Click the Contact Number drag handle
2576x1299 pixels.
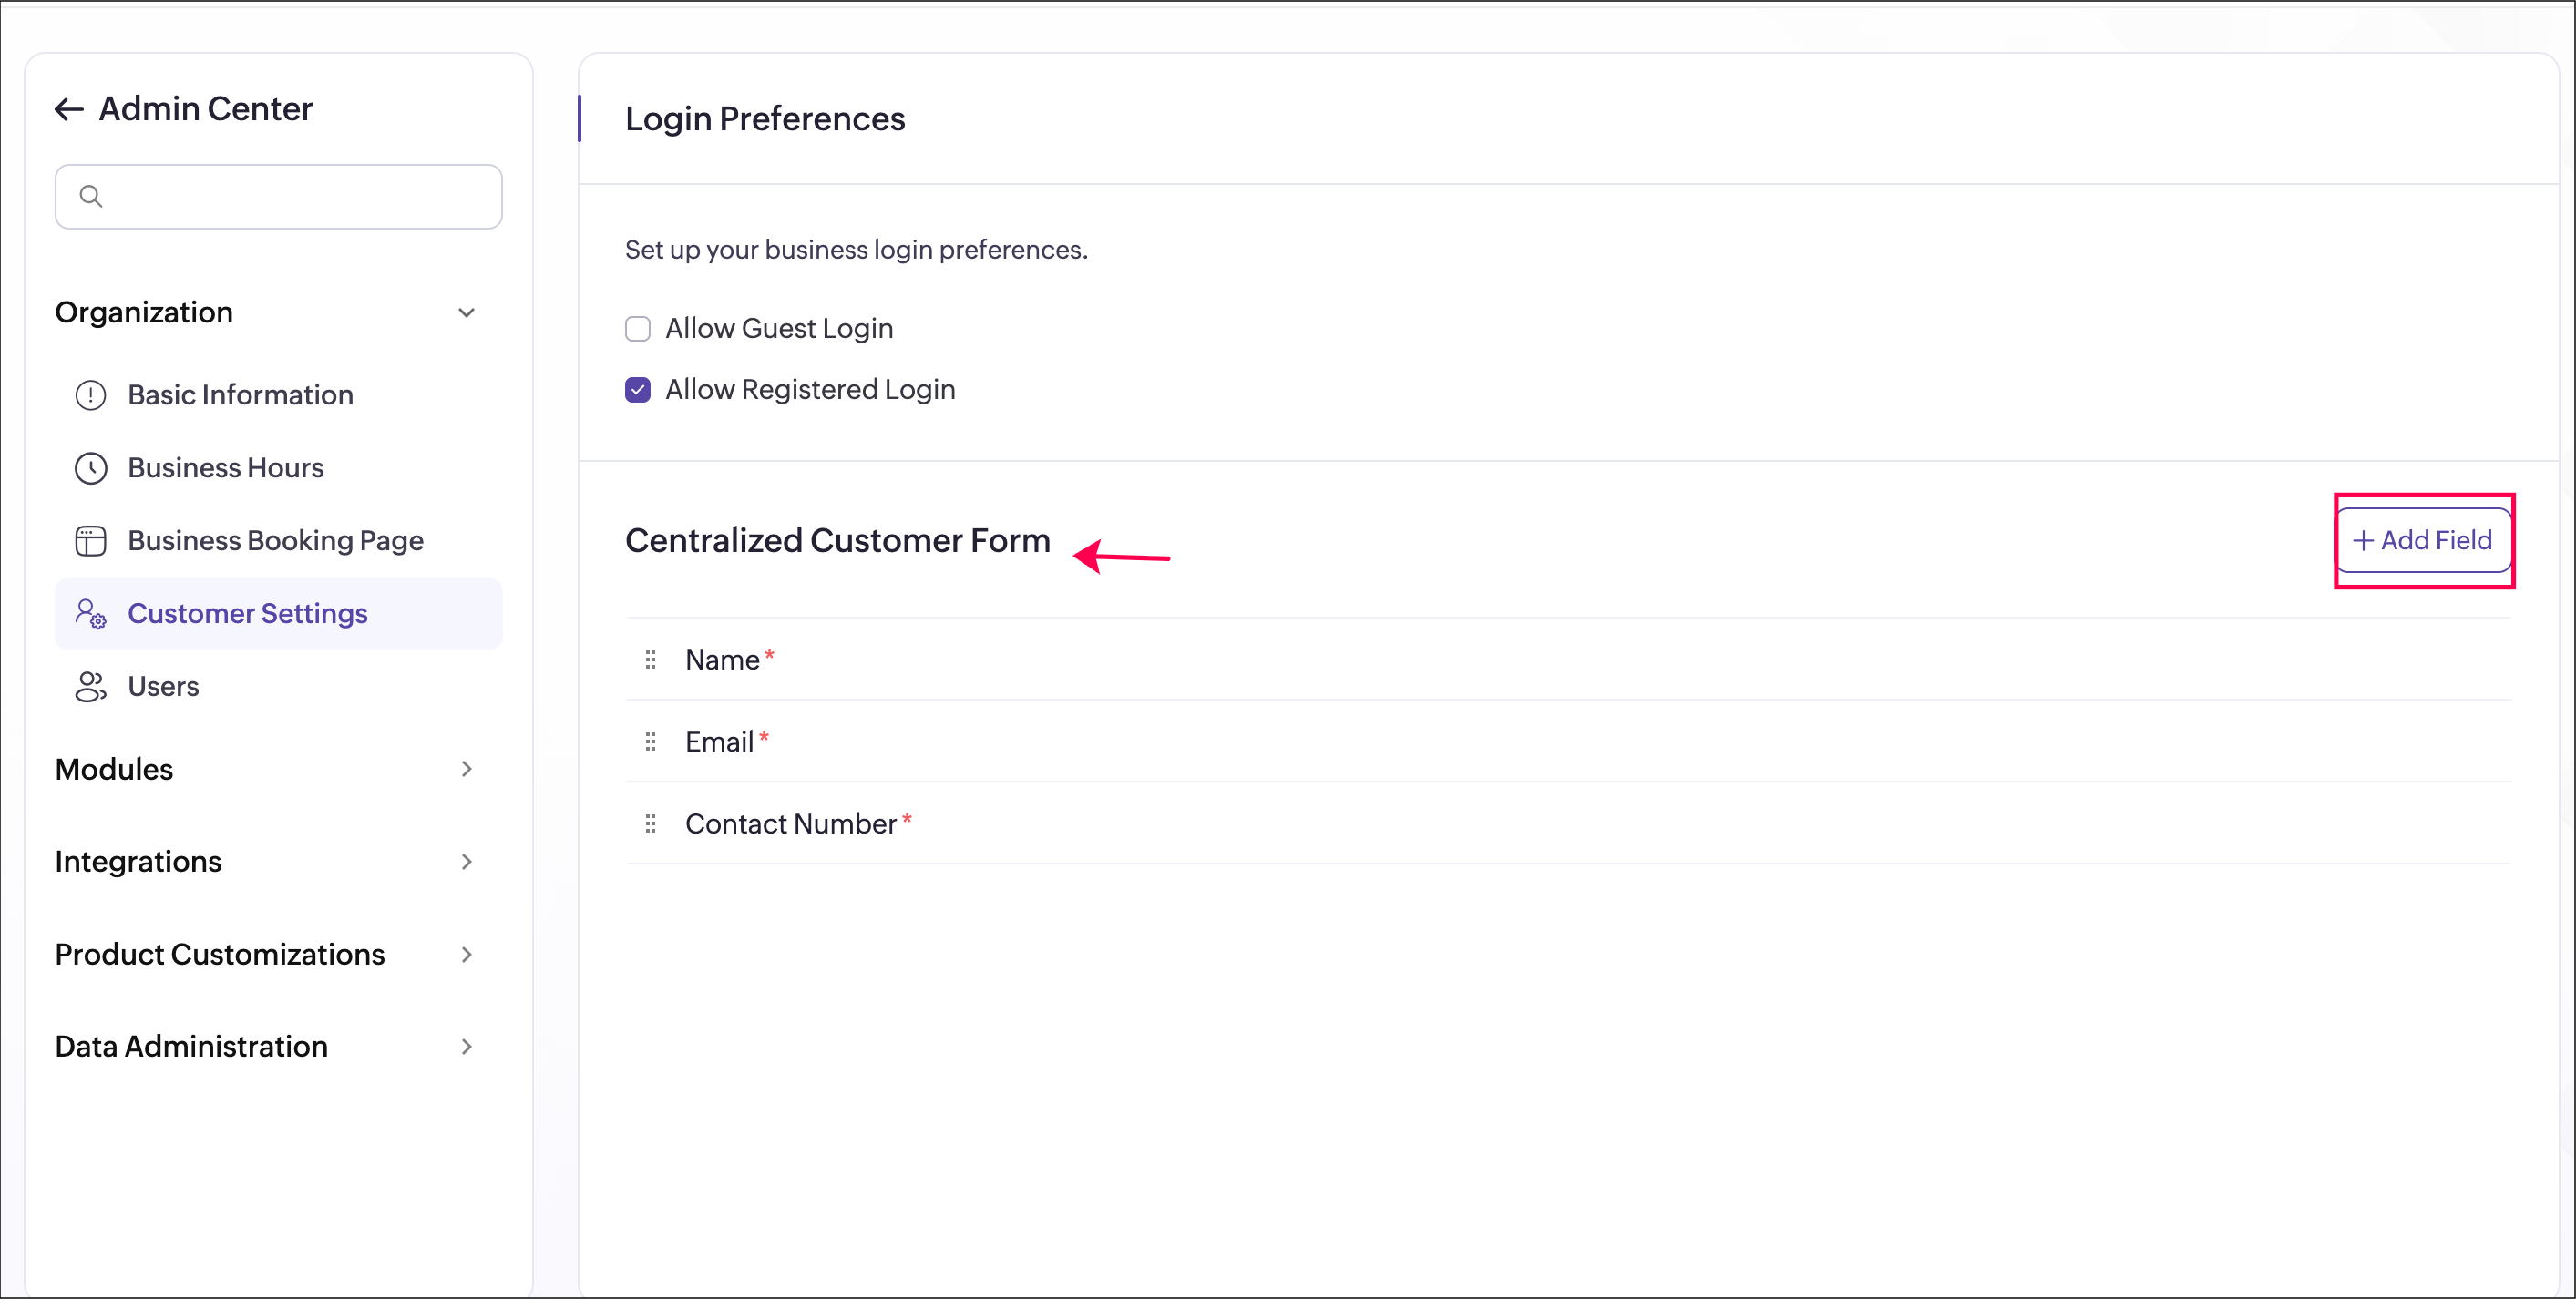[650, 824]
